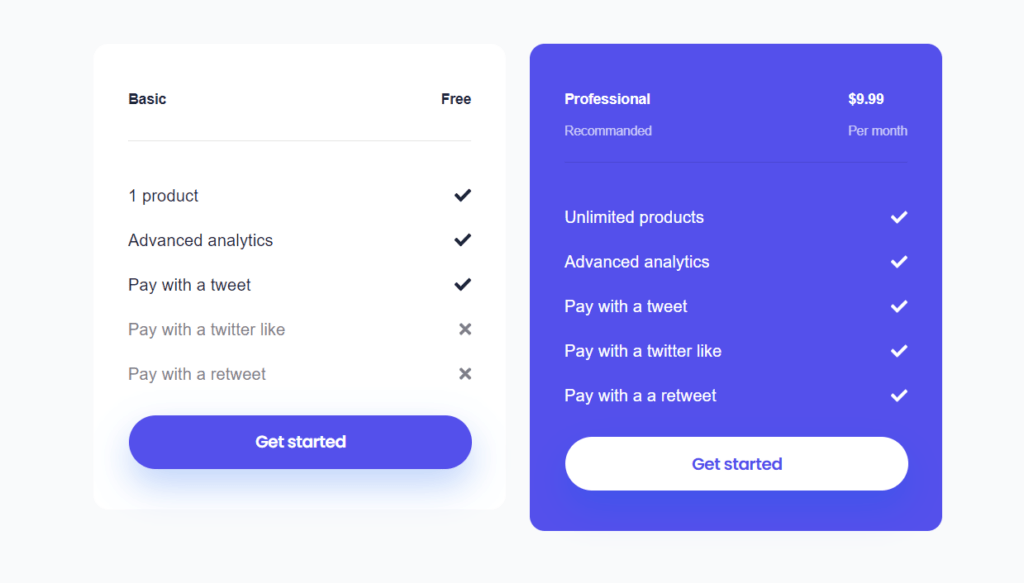Click Basic plan Advanced analytics checkmark

(462, 240)
